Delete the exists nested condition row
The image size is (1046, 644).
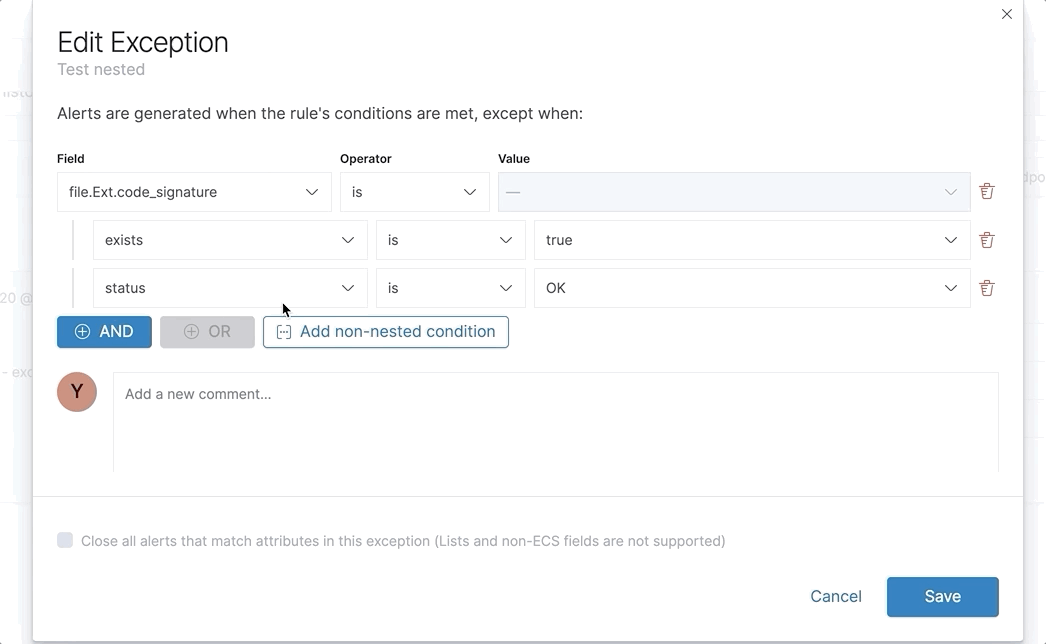pyautogui.click(x=987, y=240)
